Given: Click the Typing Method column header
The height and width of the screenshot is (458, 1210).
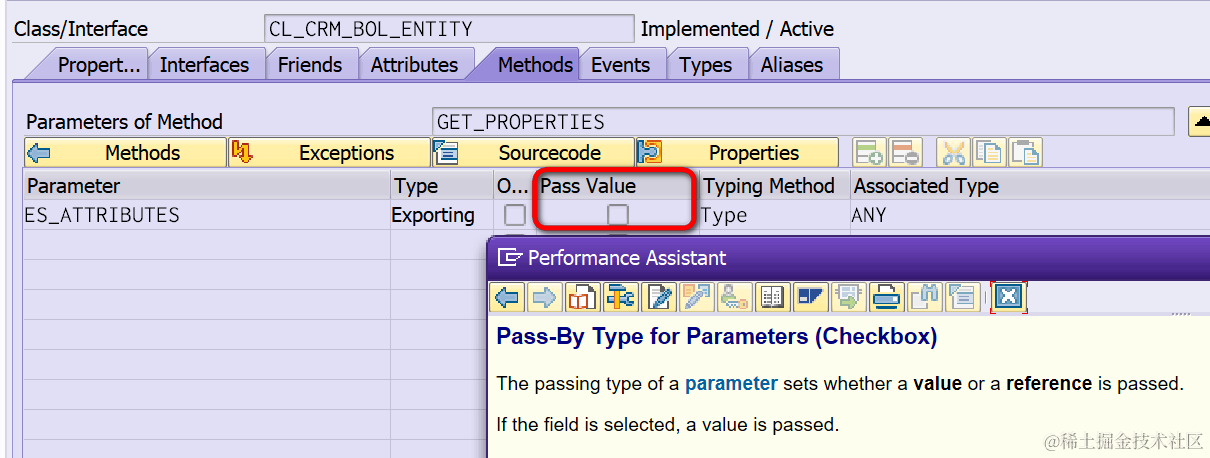Looking at the screenshot, I should [x=774, y=186].
